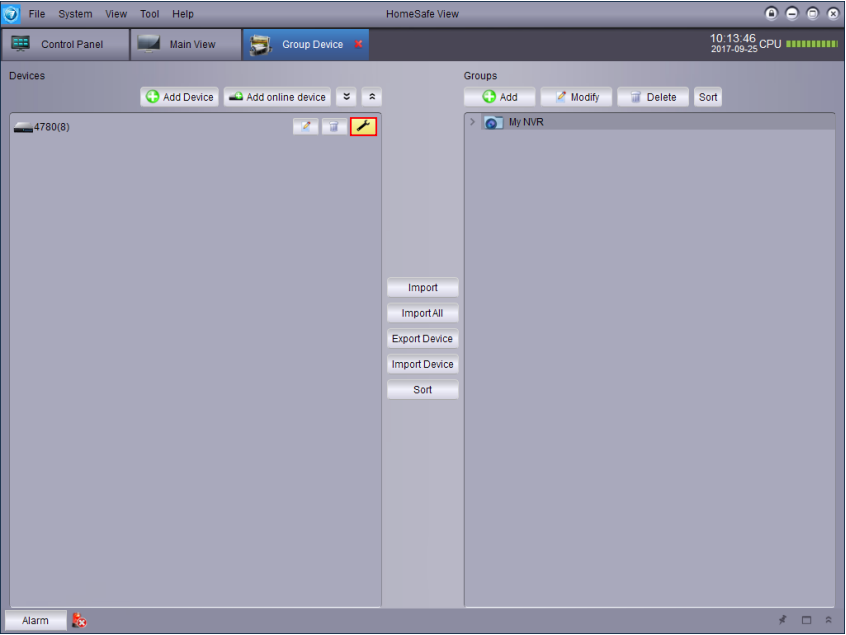Screen dimensions: 846x635
Task: Click the Add Device button
Action: [179, 97]
